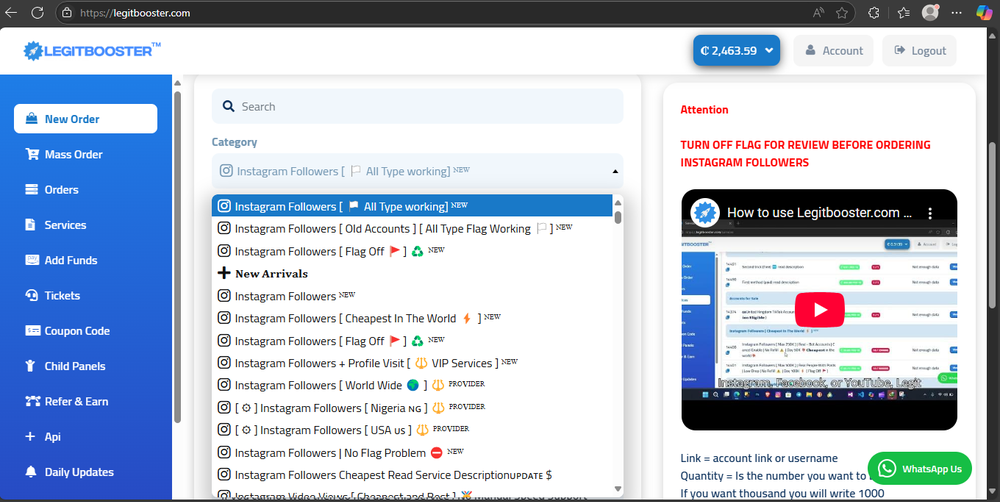Click the search magnifier icon
This screenshot has width=1000, height=502.
(228, 107)
